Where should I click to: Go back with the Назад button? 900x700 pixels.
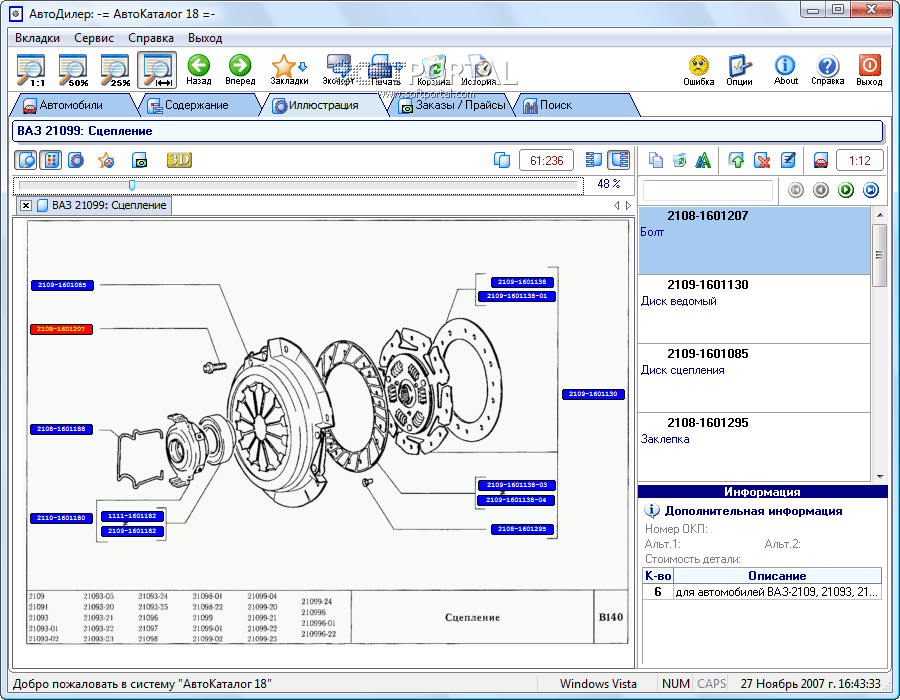pos(199,68)
